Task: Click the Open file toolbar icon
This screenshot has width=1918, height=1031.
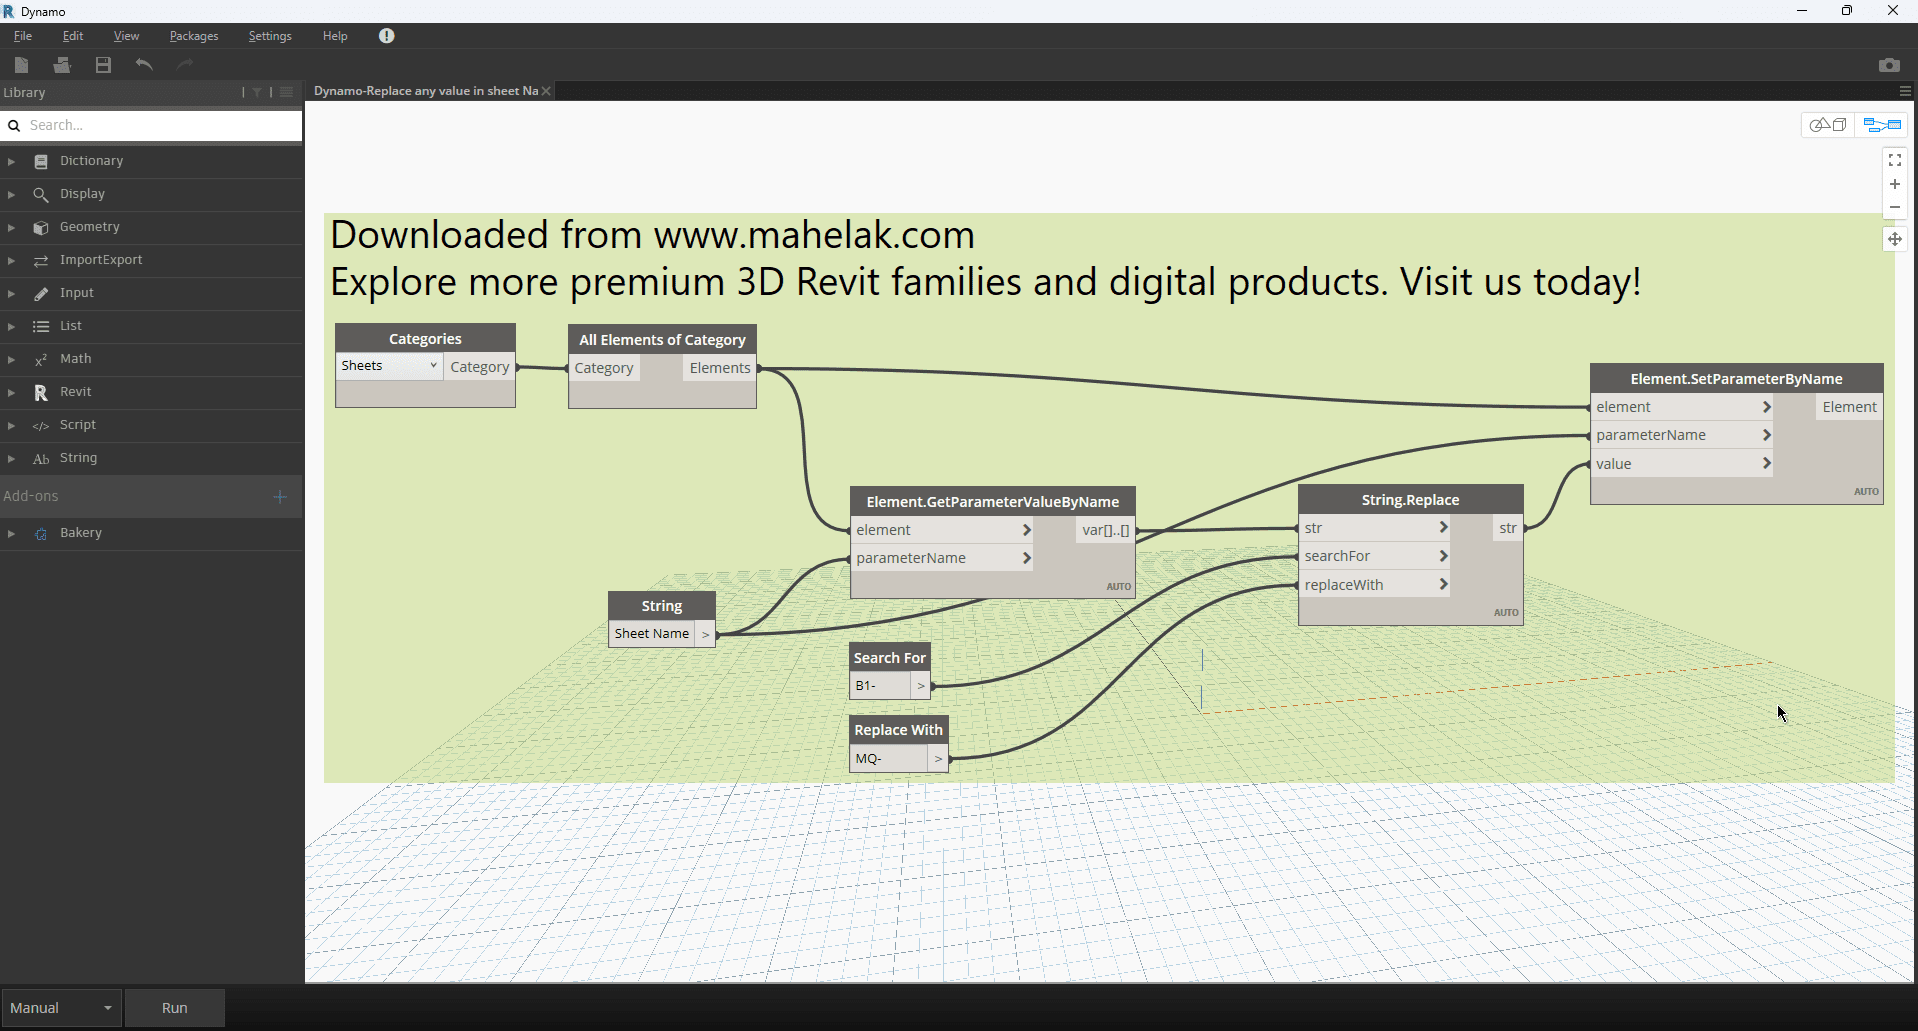Action: coord(62,65)
